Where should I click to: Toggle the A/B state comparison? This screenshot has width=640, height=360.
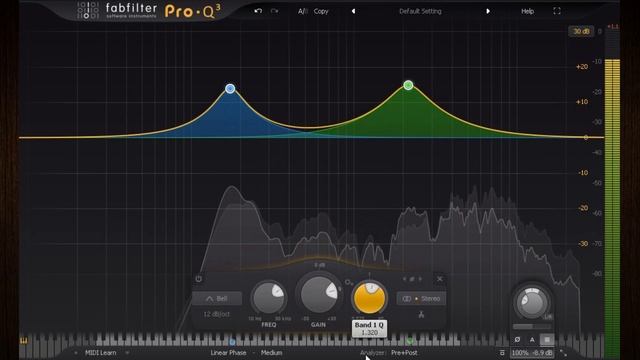coord(302,11)
